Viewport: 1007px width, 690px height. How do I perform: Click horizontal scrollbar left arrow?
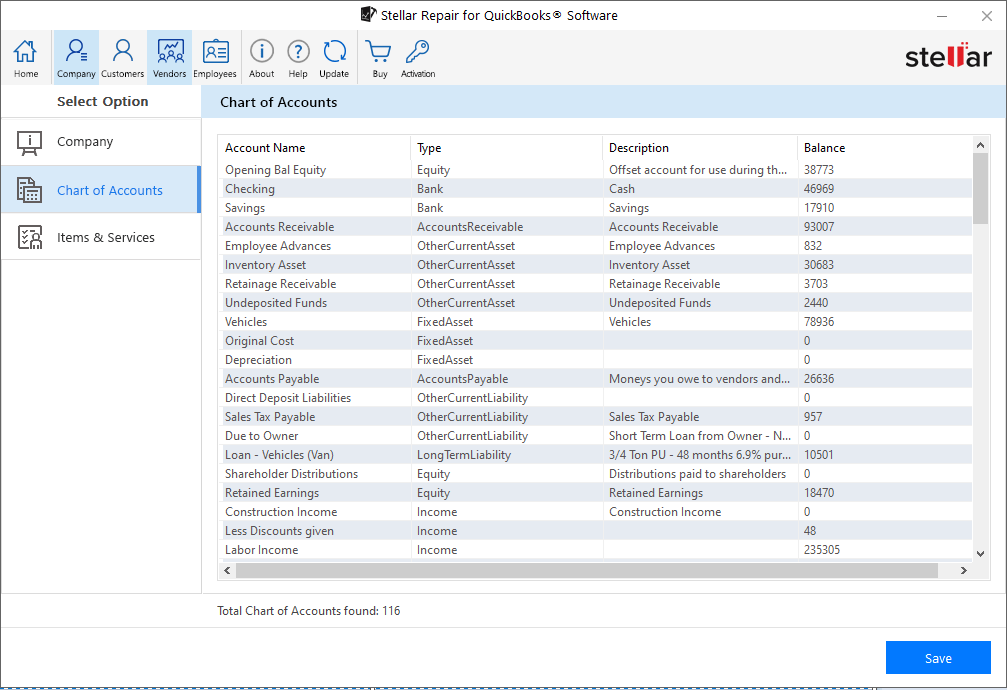[227, 570]
